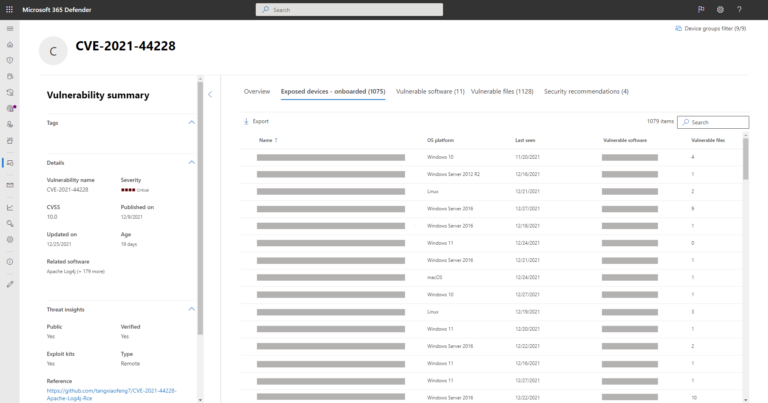
Task: Open the app launcher waffle icon
Action: click(x=10, y=9)
